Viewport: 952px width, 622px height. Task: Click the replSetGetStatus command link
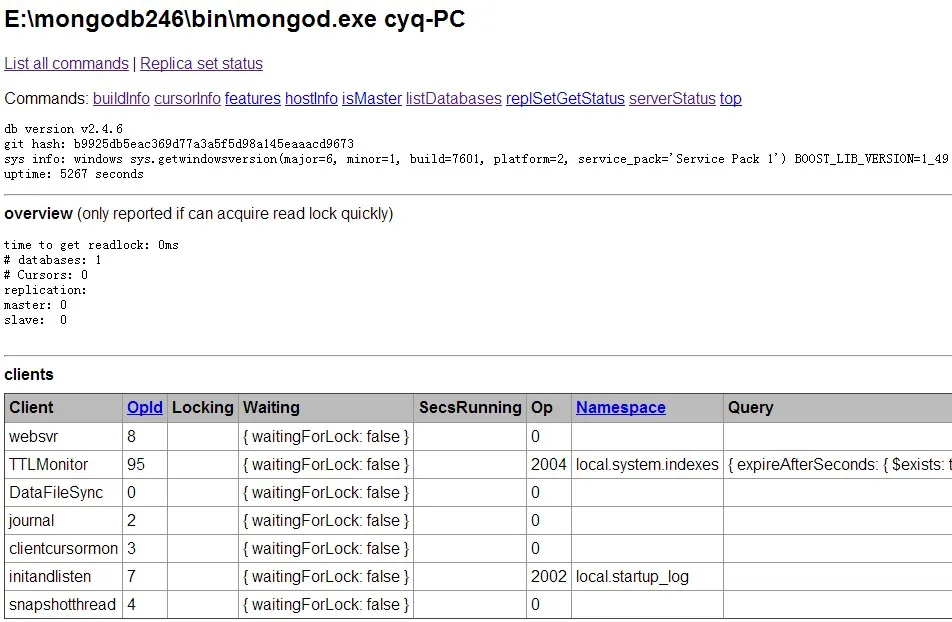565,99
